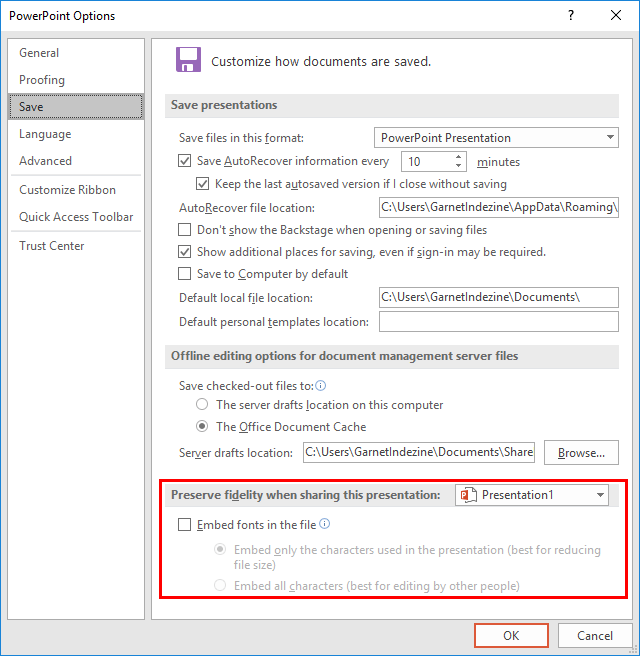The width and height of the screenshot is (640, 656).
Task: Click the AutoRecover file location field
Action: [x=499, y=208]
